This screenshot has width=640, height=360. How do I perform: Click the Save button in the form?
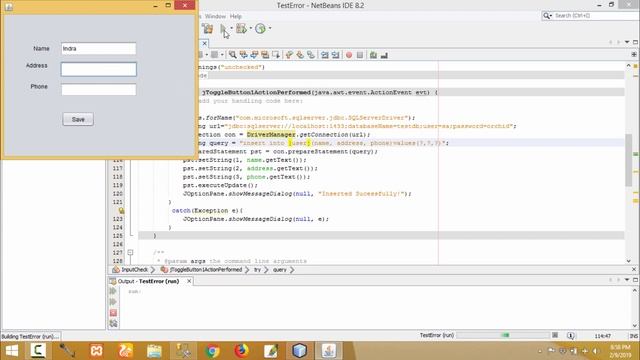78,119
